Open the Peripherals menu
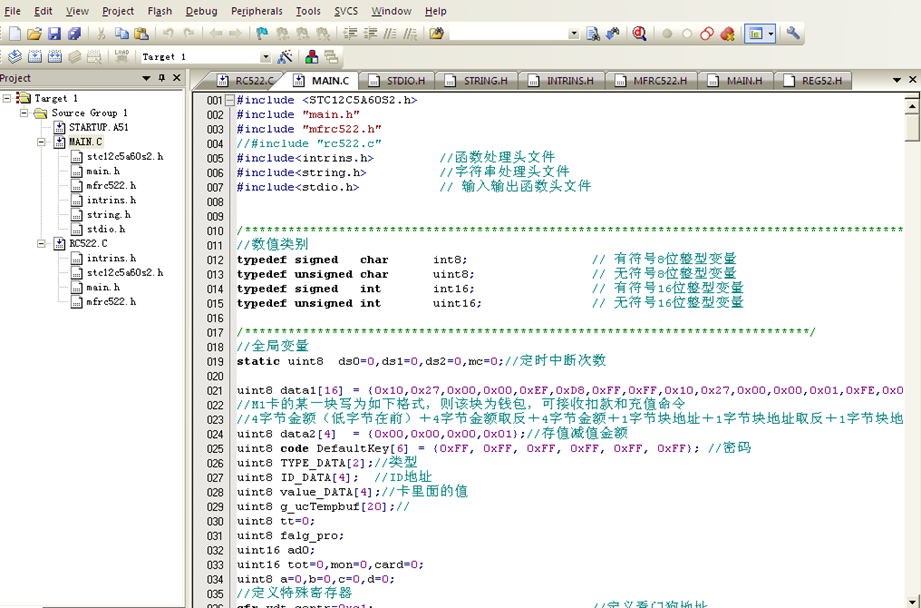 tap(256, 11)
